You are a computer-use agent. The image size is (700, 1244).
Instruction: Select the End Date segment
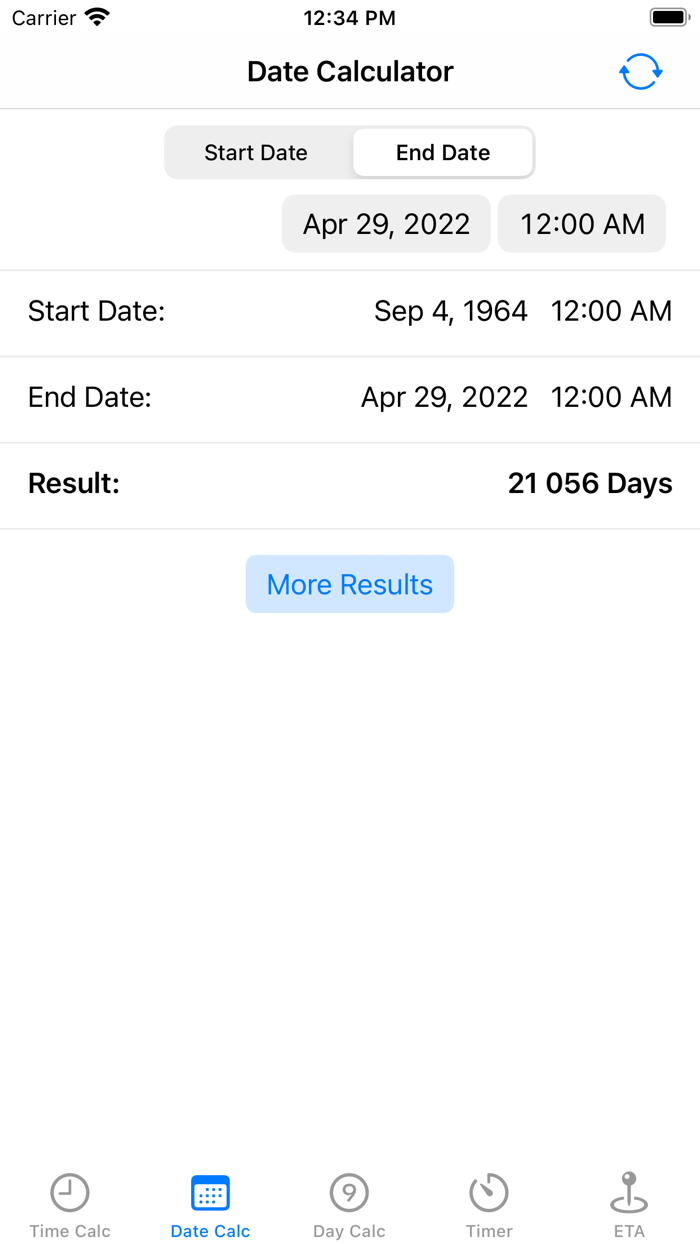[442, 152]
